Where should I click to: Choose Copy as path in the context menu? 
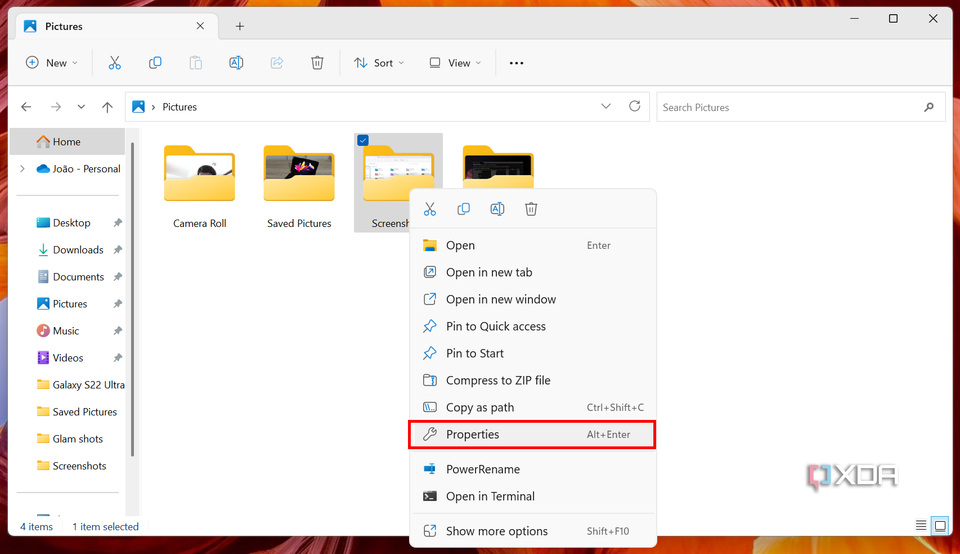tap(480, 408)
